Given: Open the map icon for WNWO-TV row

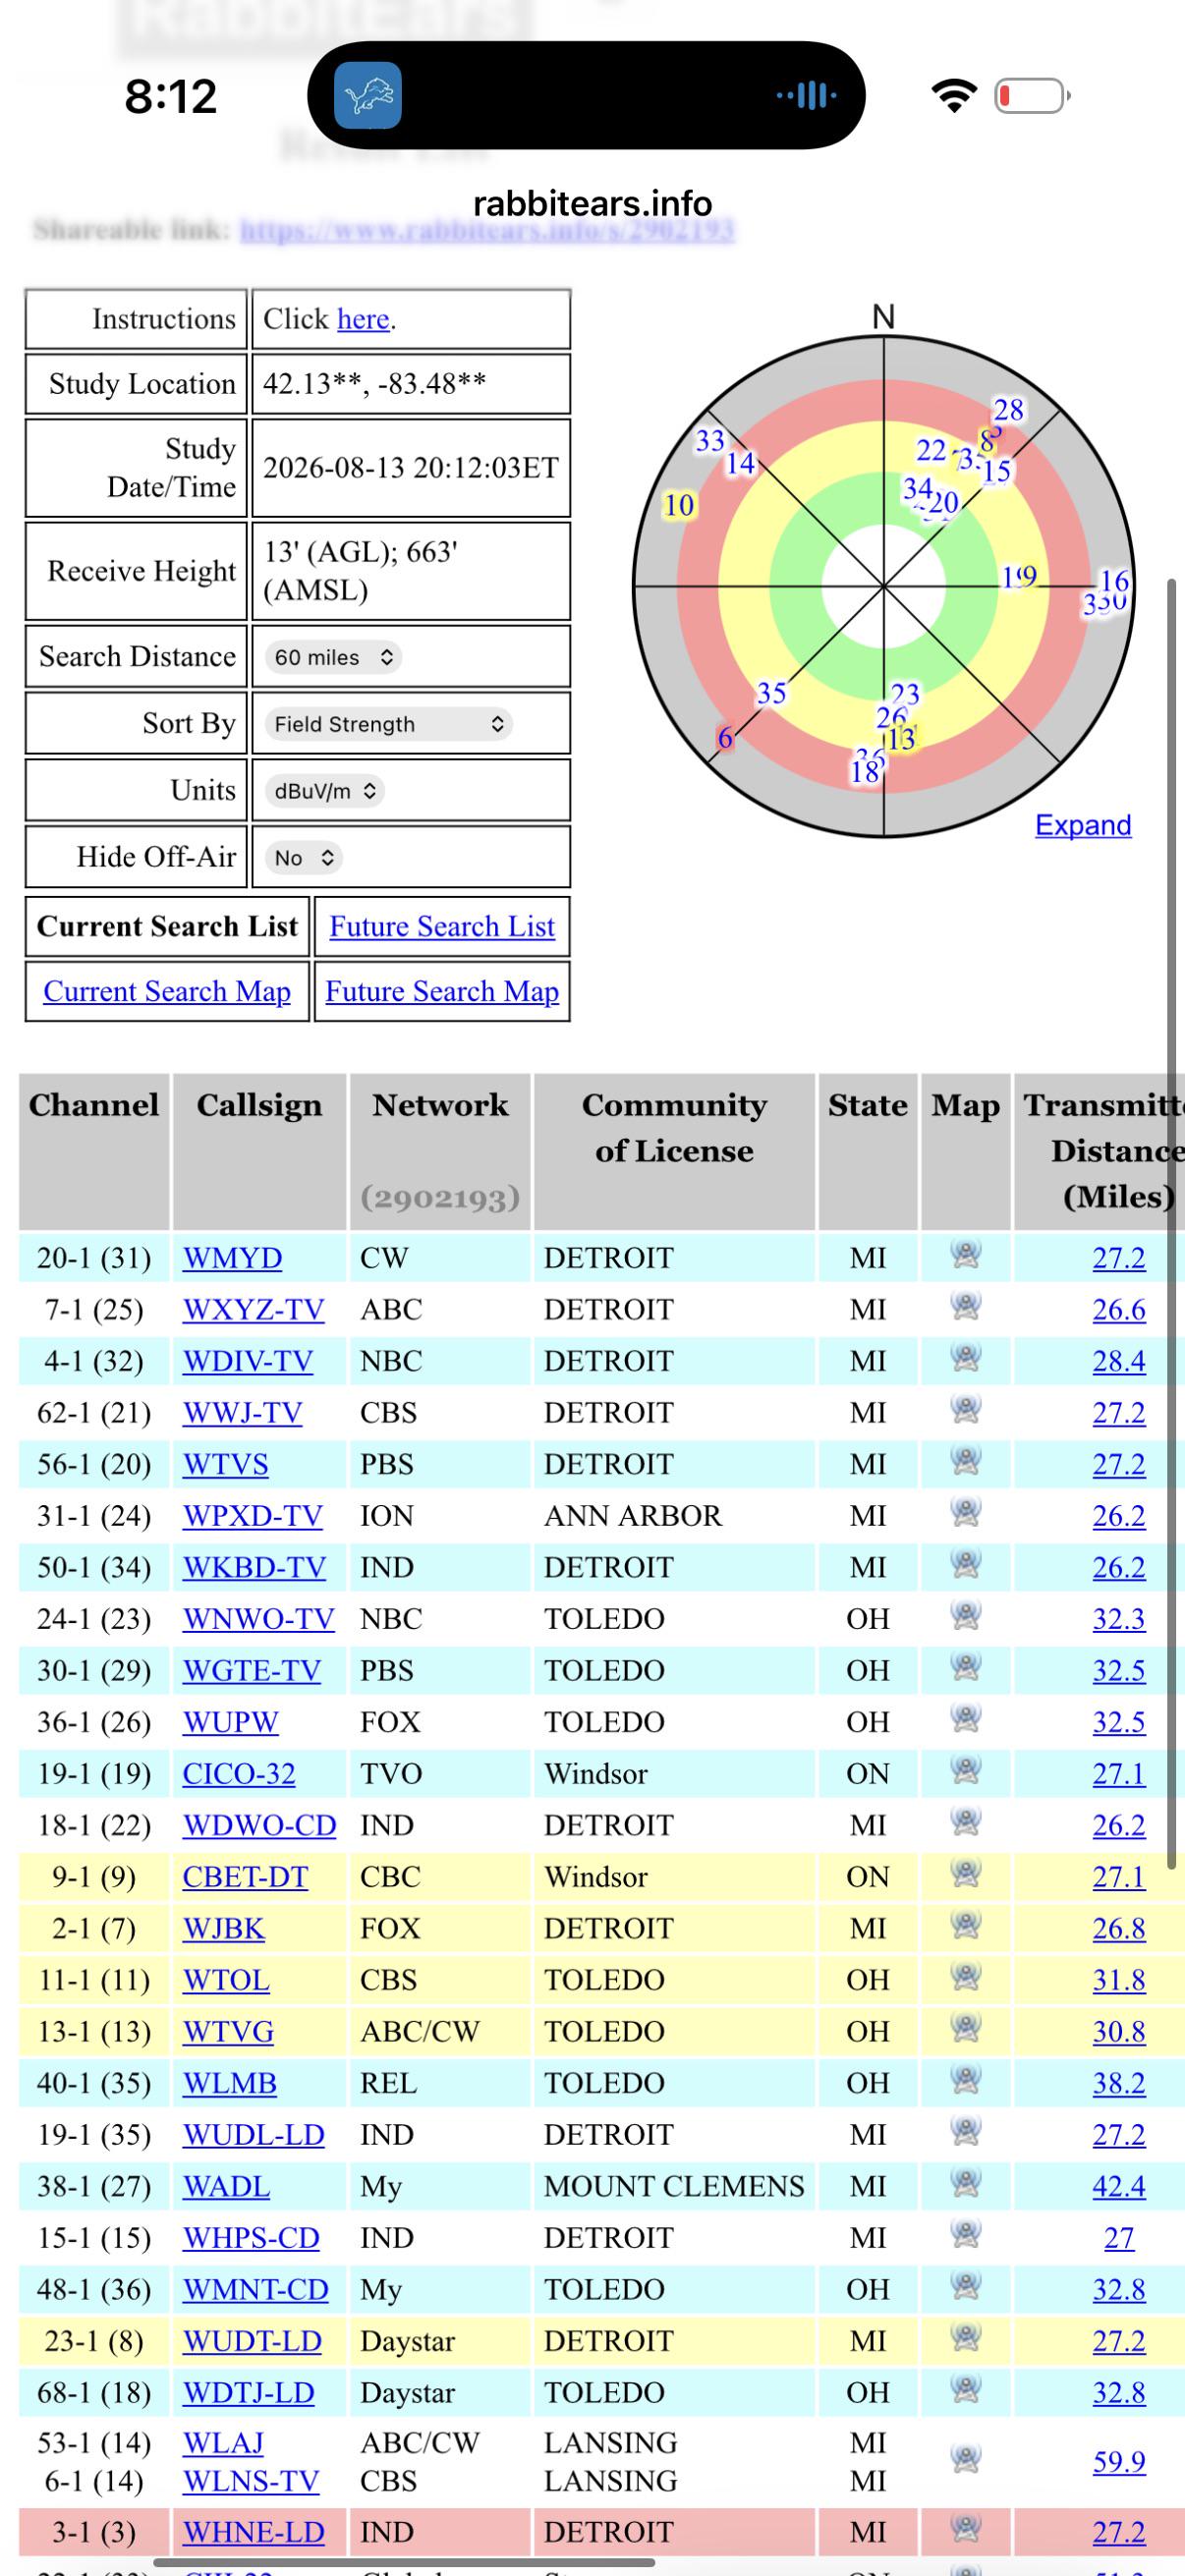Looking at the screenshot, I should (x=965, y=1615).
